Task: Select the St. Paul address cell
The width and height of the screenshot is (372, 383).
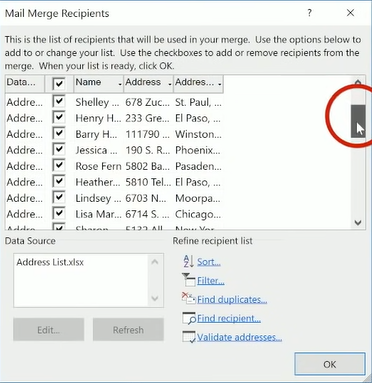Action: pyautogui.click(x=198, y=102)
